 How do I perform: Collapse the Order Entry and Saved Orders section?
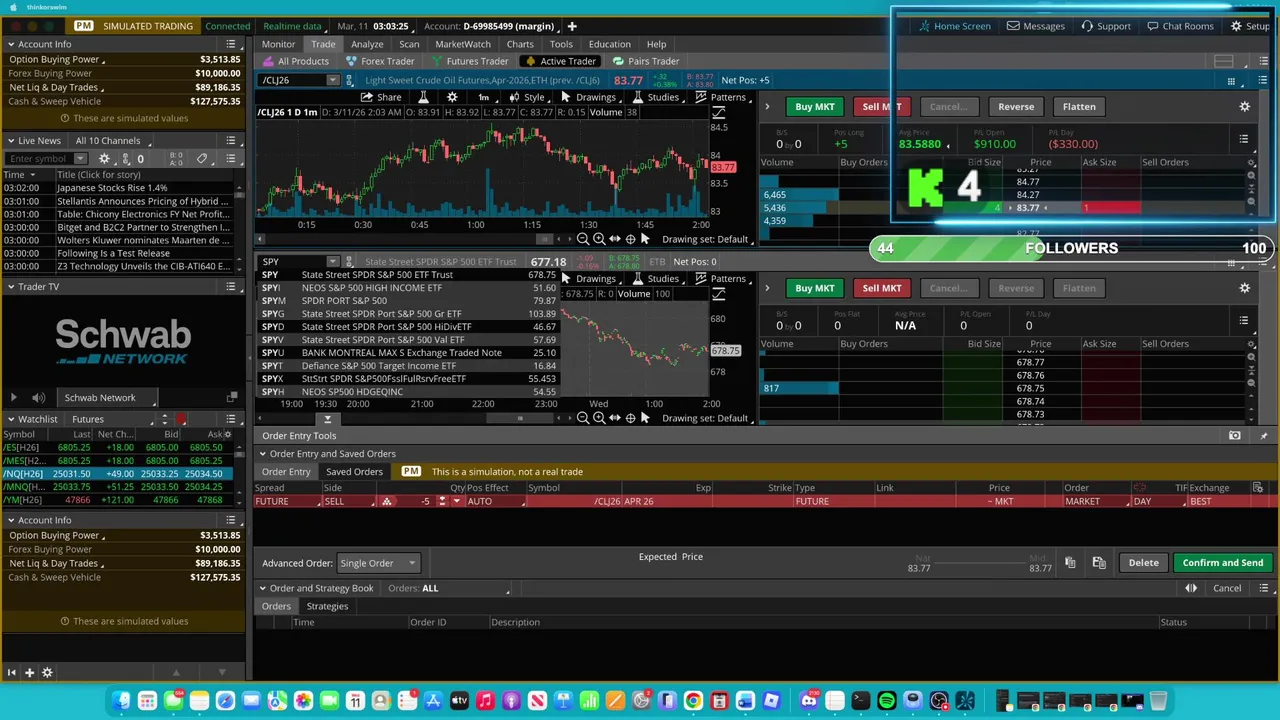pos(262,454)
